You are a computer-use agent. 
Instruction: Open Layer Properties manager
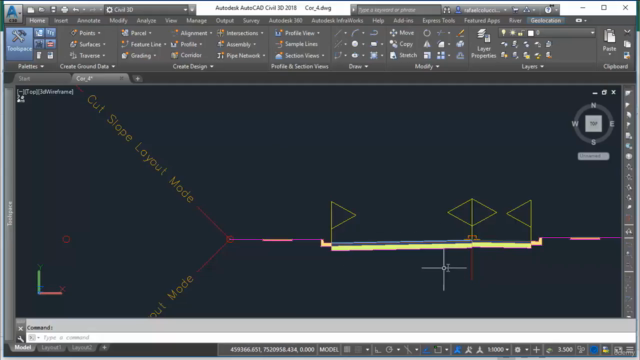click(x=484, y=44)
